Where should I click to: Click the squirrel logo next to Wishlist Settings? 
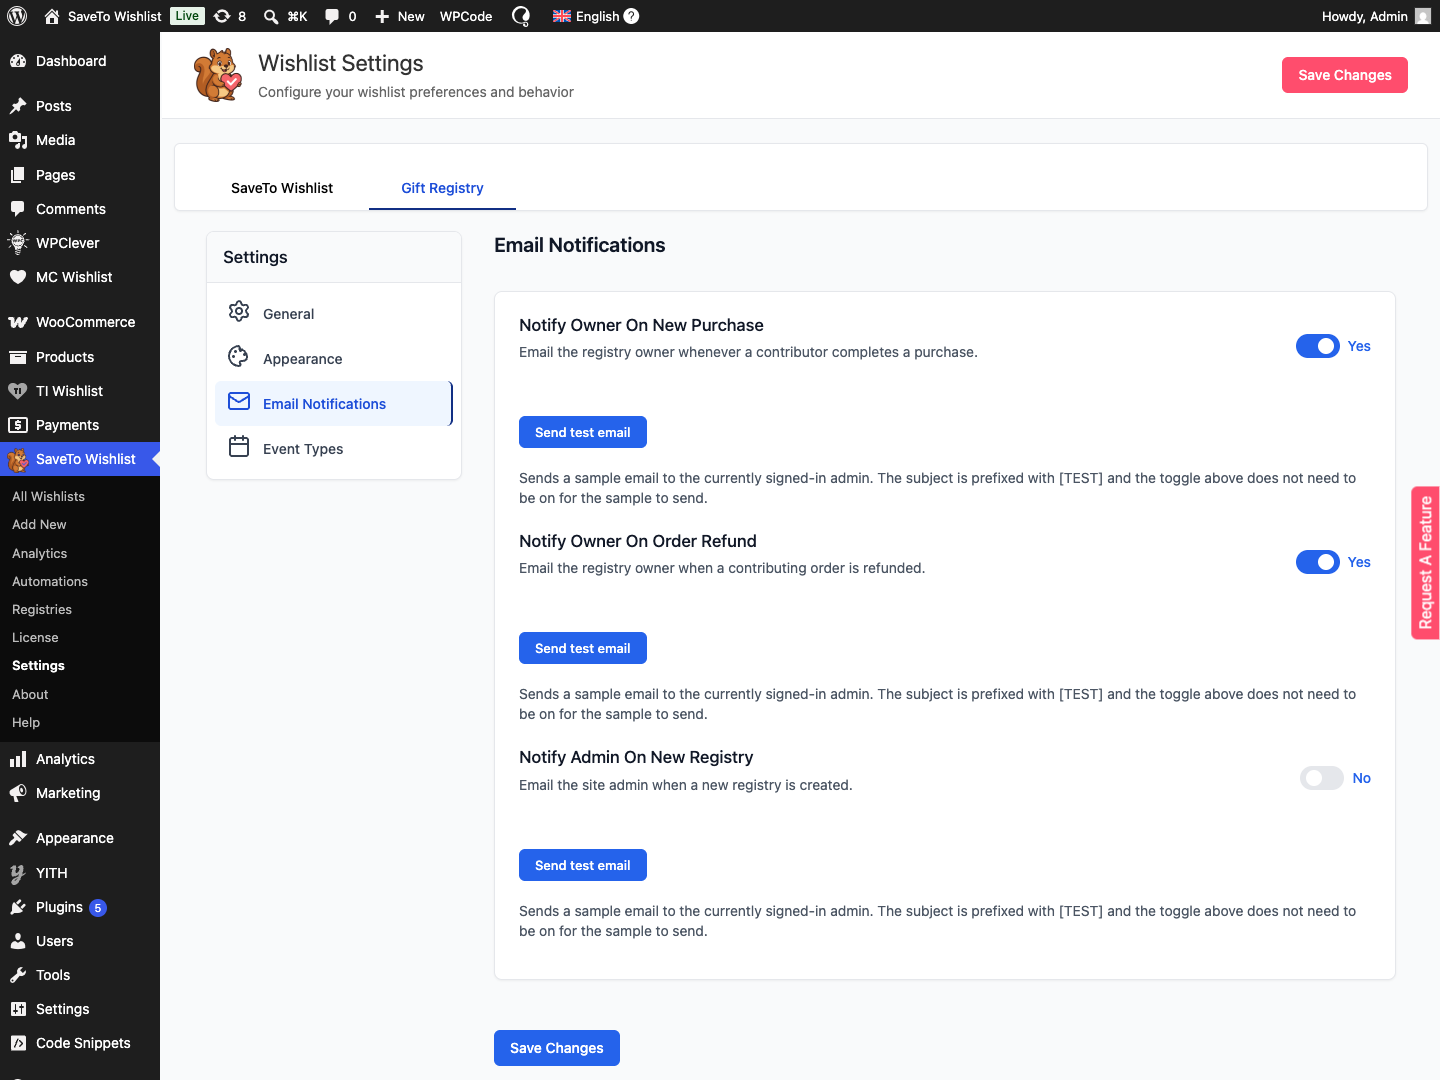pos(218,75)
